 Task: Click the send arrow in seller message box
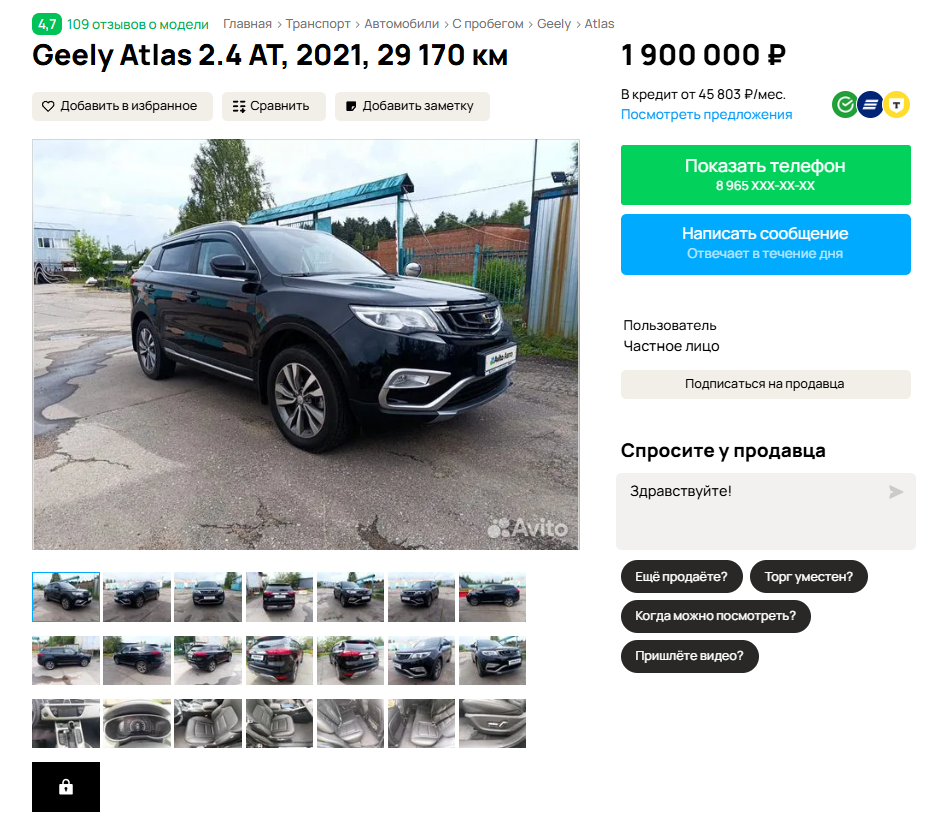[x=896, y=492]
